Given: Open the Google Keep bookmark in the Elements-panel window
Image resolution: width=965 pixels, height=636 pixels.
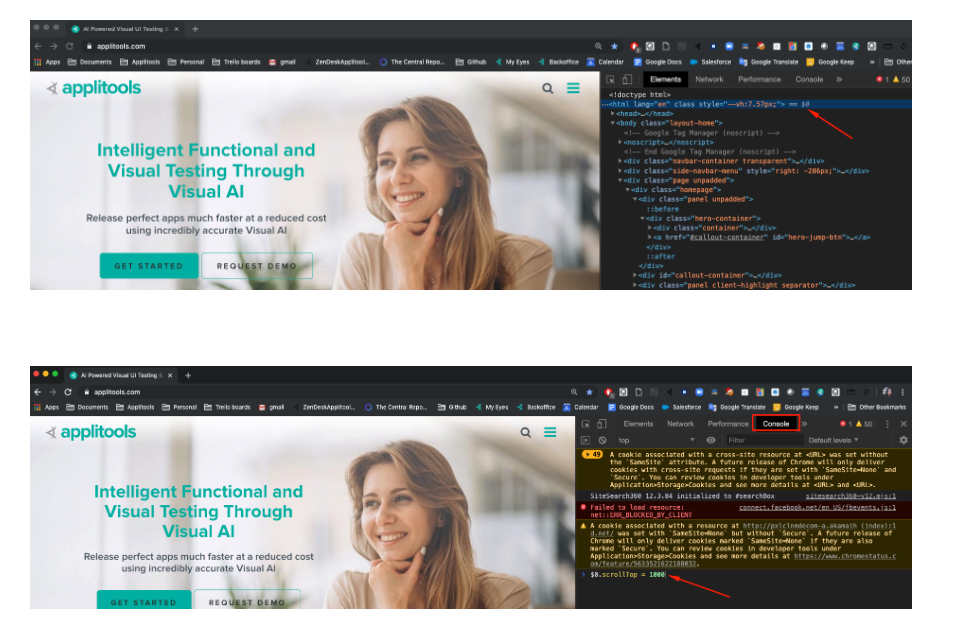Looking at the screenshot, I should click(x=830, y=62).
